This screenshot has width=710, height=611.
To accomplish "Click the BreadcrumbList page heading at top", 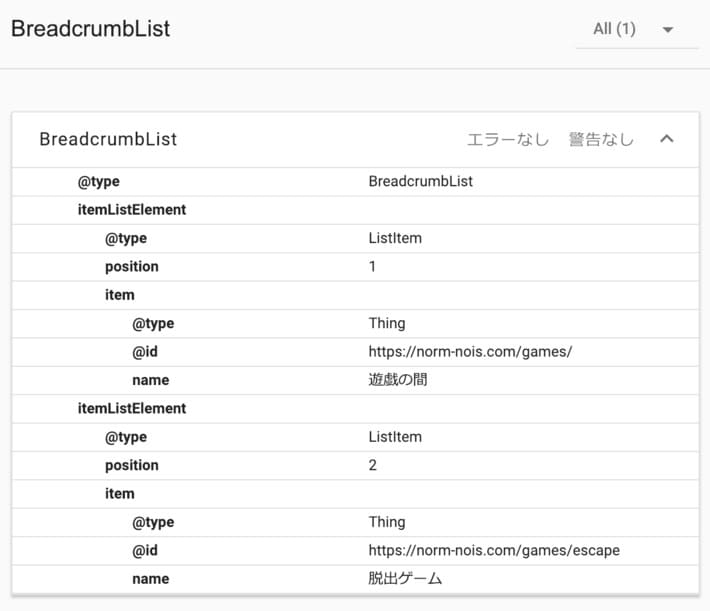I will tap(91, 29).
